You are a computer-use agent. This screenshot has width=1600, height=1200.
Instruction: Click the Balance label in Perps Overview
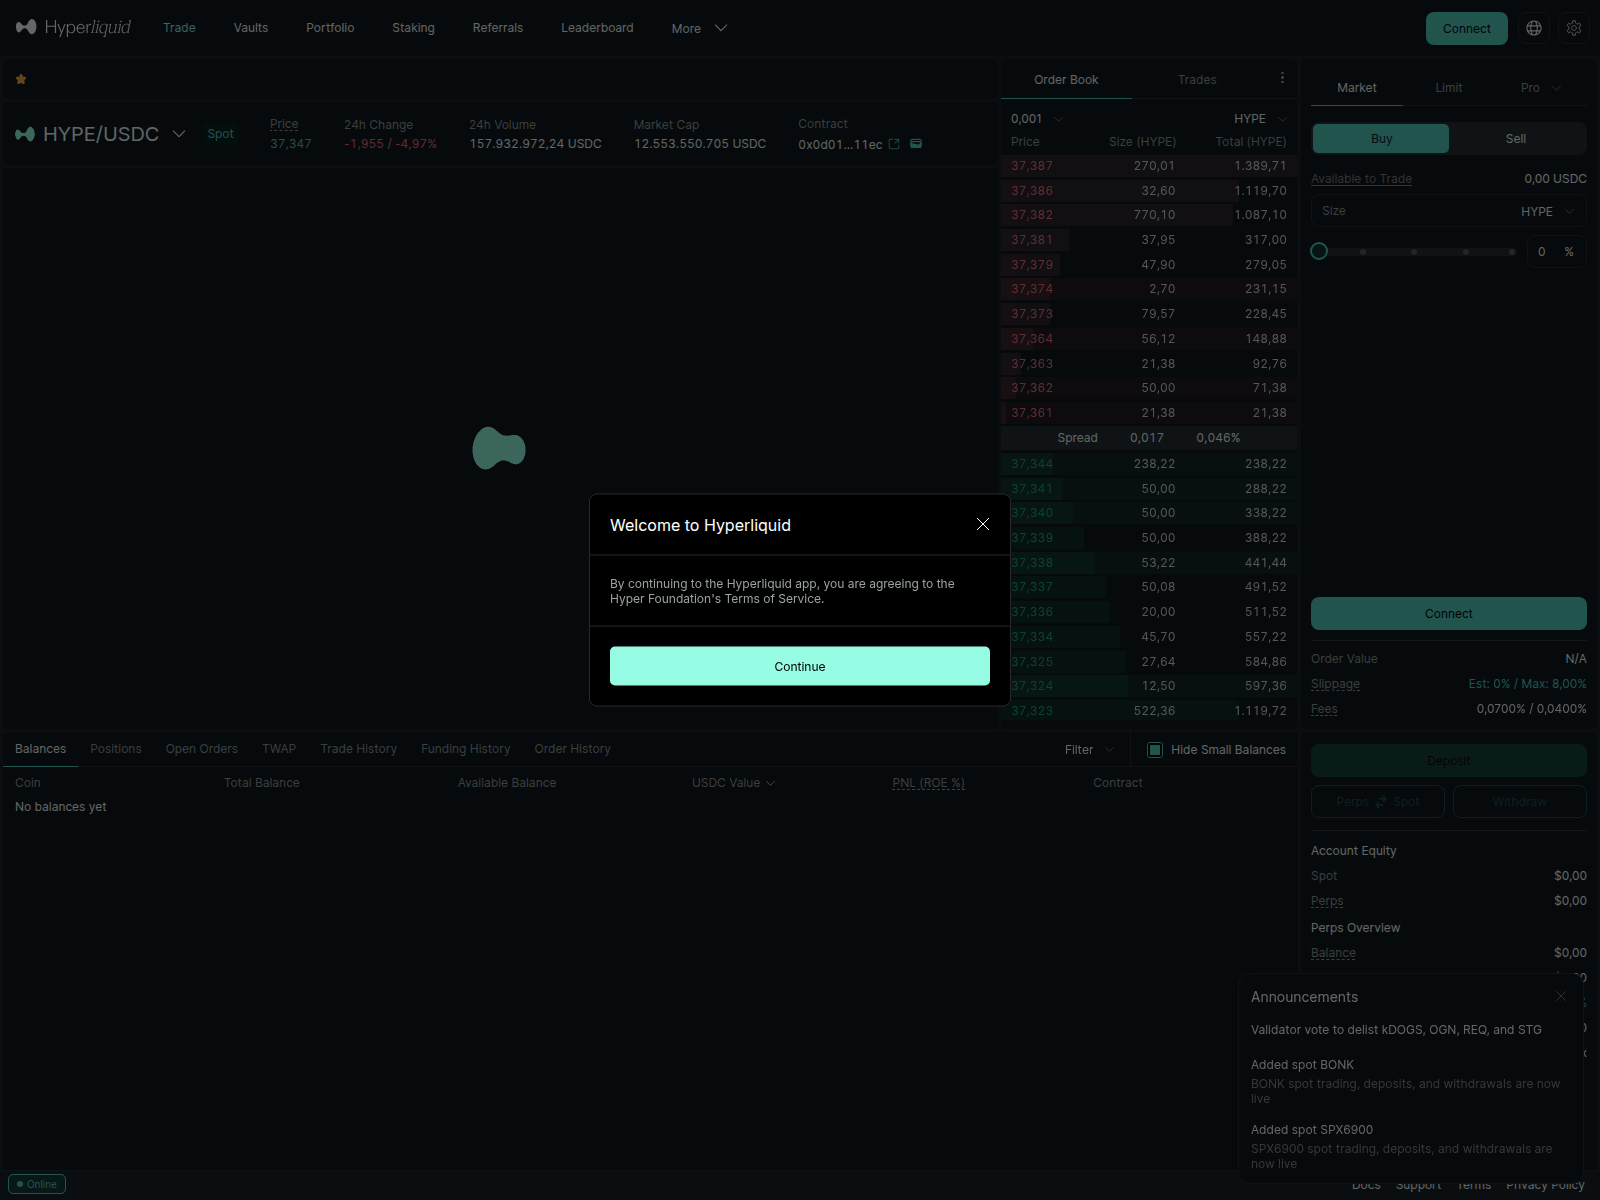(1334, 953)
